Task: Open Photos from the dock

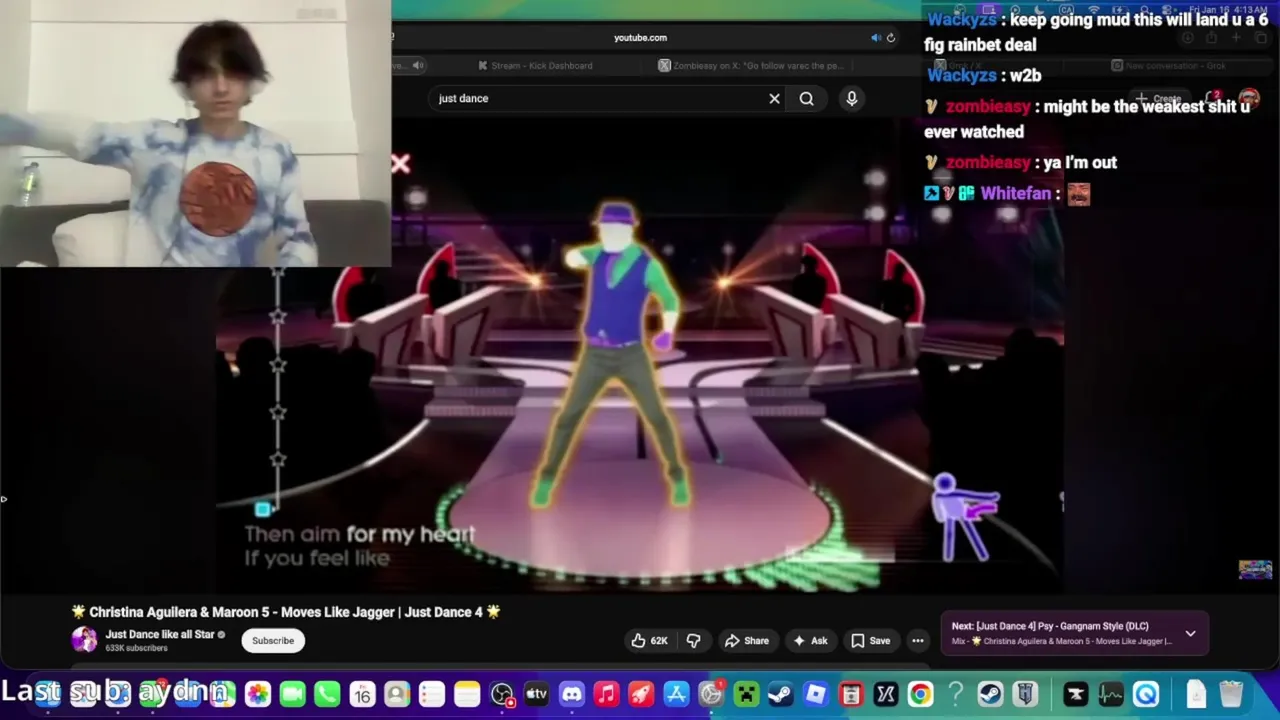Action: click(x=257, y=693)
